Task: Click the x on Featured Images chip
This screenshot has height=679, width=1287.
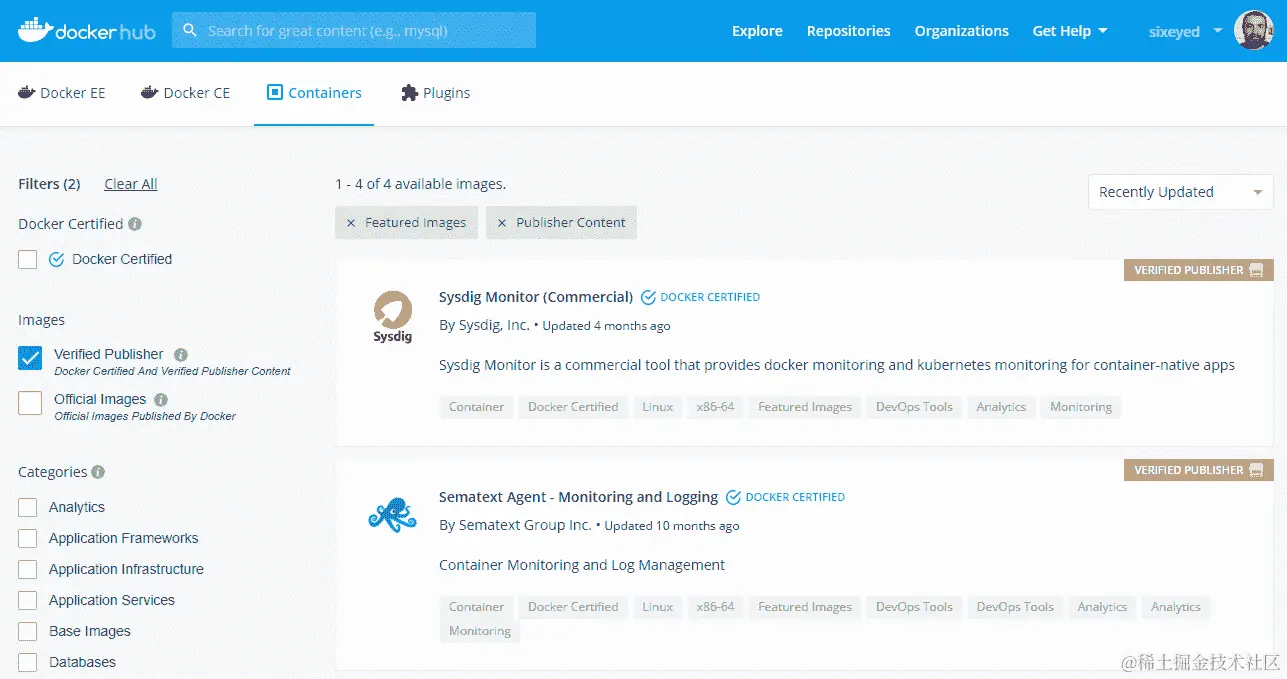Action: [x=350, y=223]
